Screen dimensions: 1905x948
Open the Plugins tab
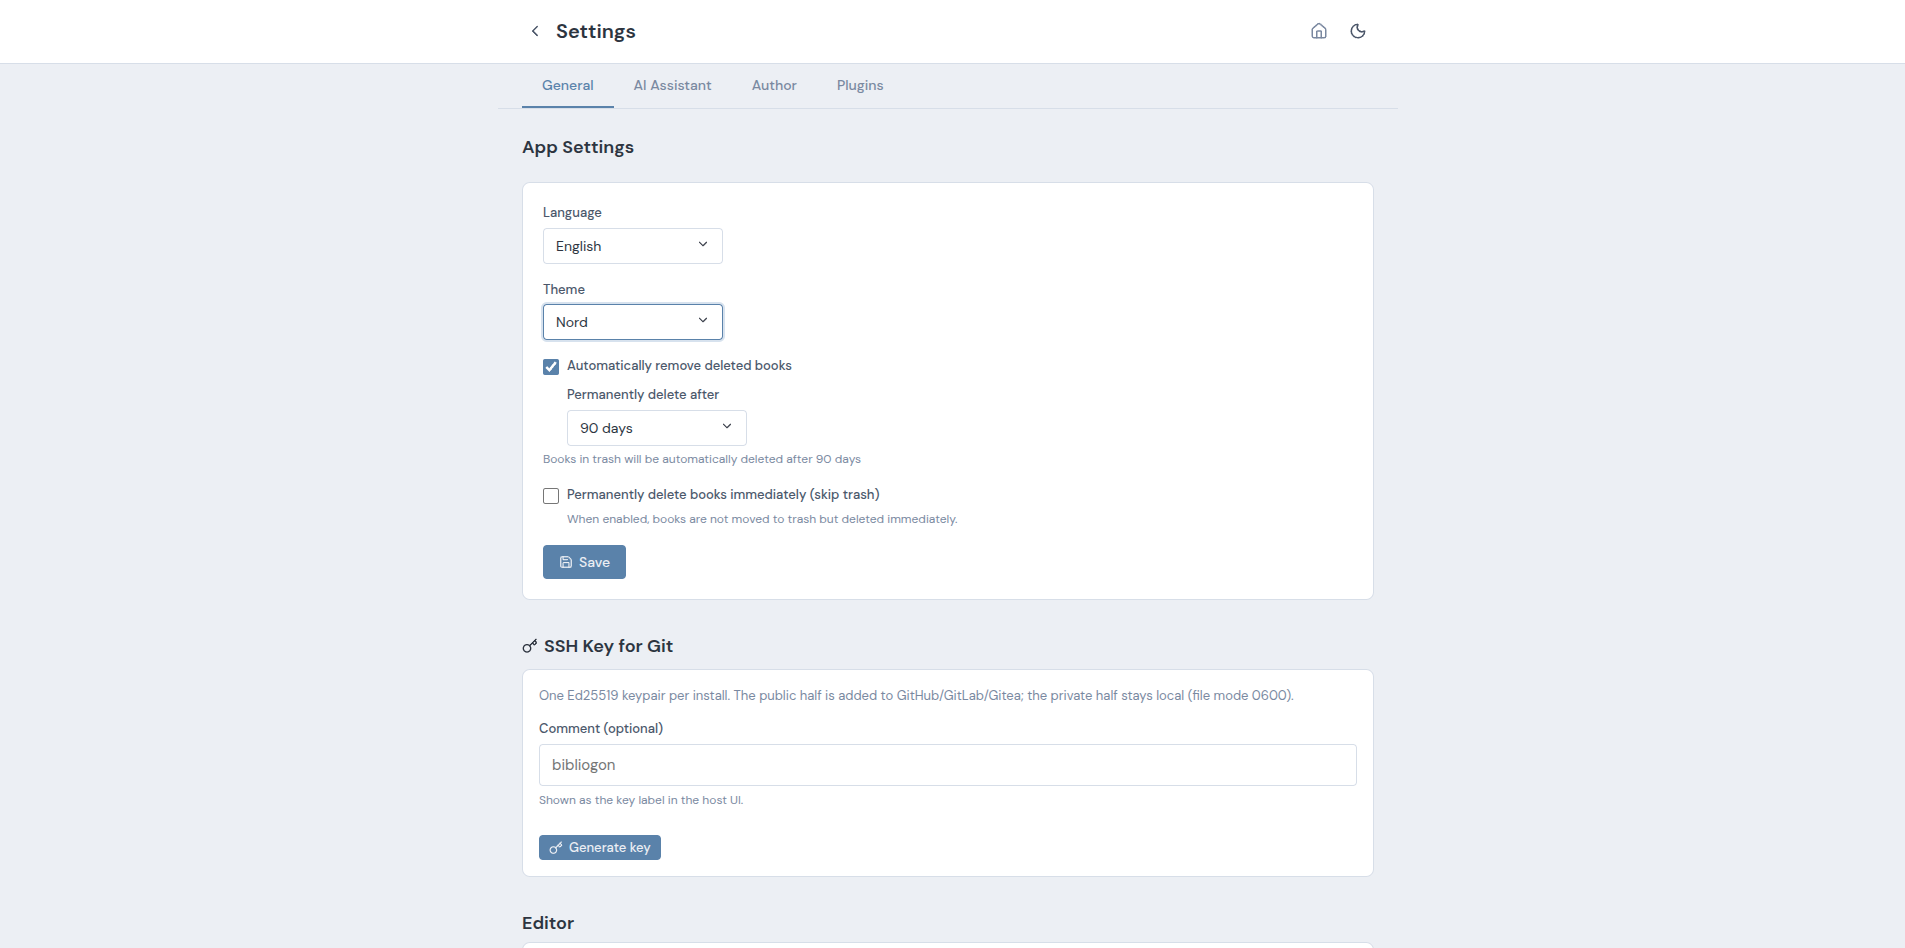coord(860,86)
